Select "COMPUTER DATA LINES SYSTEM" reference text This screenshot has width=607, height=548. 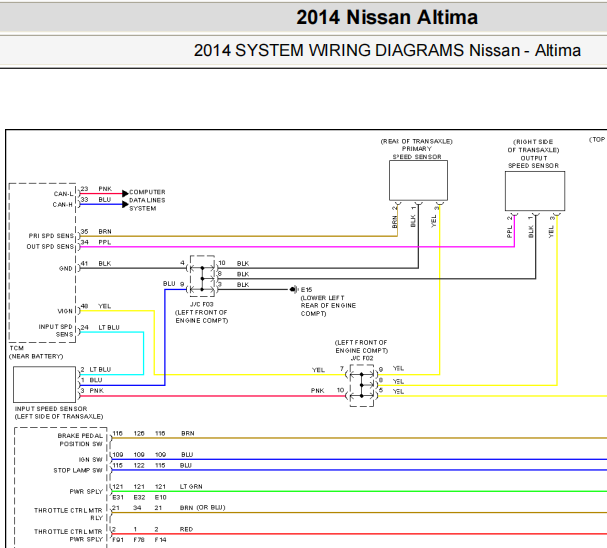click(147, 200)
